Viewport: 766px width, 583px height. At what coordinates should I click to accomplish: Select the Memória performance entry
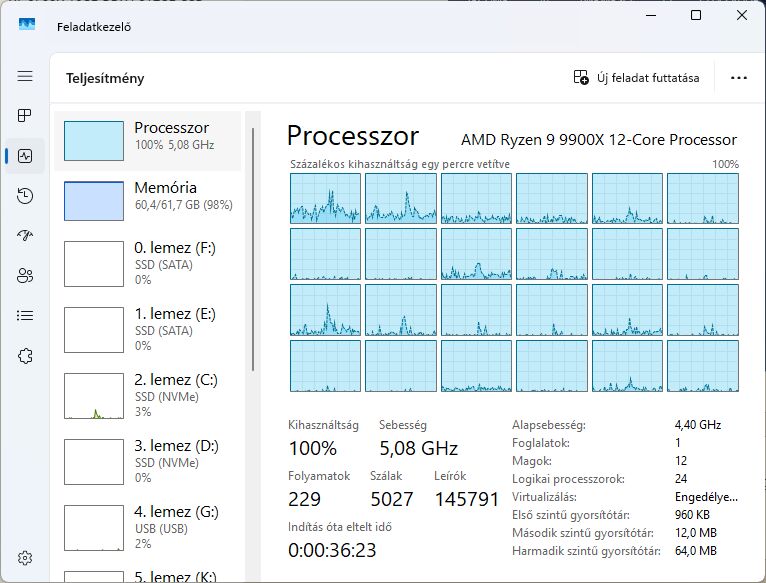click(x=148, y=201)
